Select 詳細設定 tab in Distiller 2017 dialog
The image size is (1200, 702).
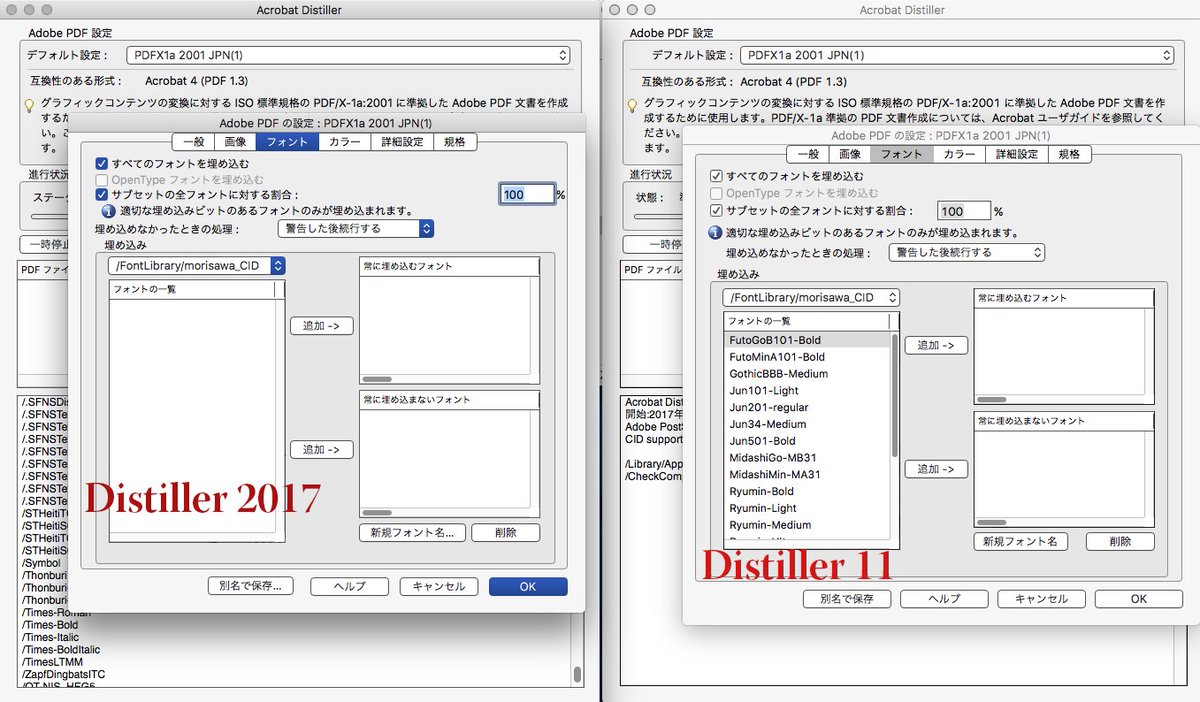pyautogui.click(x=403, y=142)
